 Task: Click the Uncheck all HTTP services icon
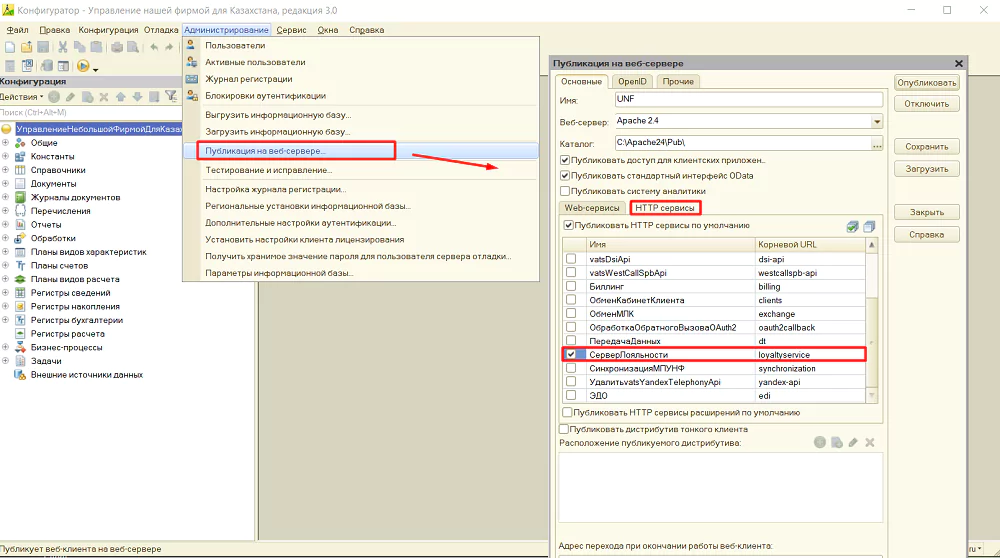click(x=869, y=226)
